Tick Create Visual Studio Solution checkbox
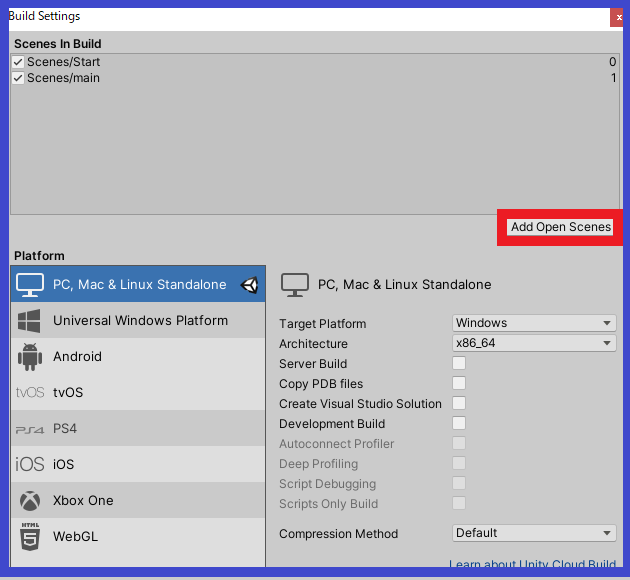This screenshot has height=580, width=630. pyautogui.click(x=459, y=403)
